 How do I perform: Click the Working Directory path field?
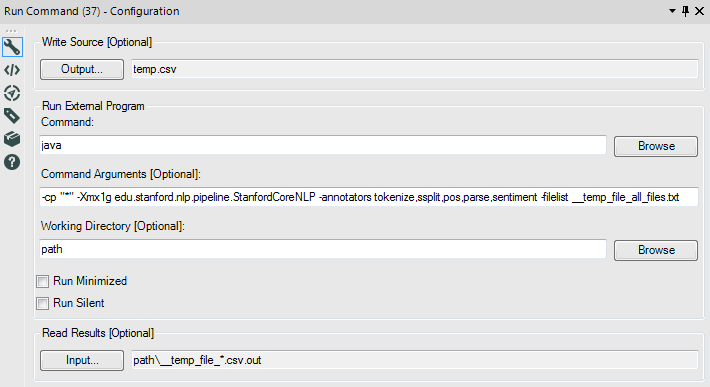pyautogui.click(x=323, y=249)
